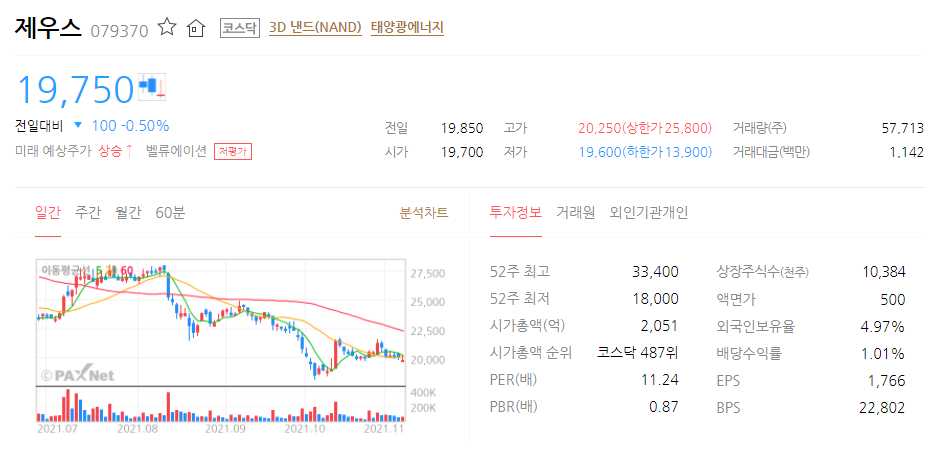Image resolution: width=934 pixels, height=453 pixels.
Task: Switch to the 주간 chart tab
Action: [88, 213]
